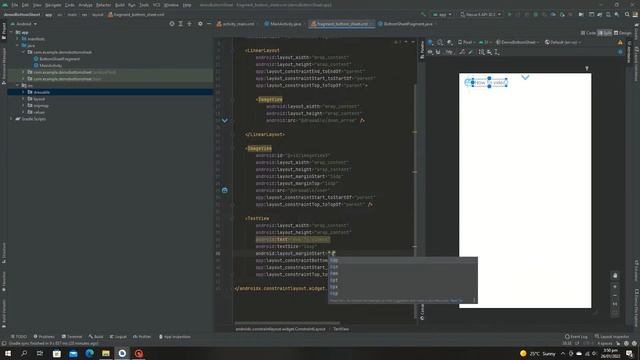
Task: Open the Tools menu
Action: click(144, 5)
